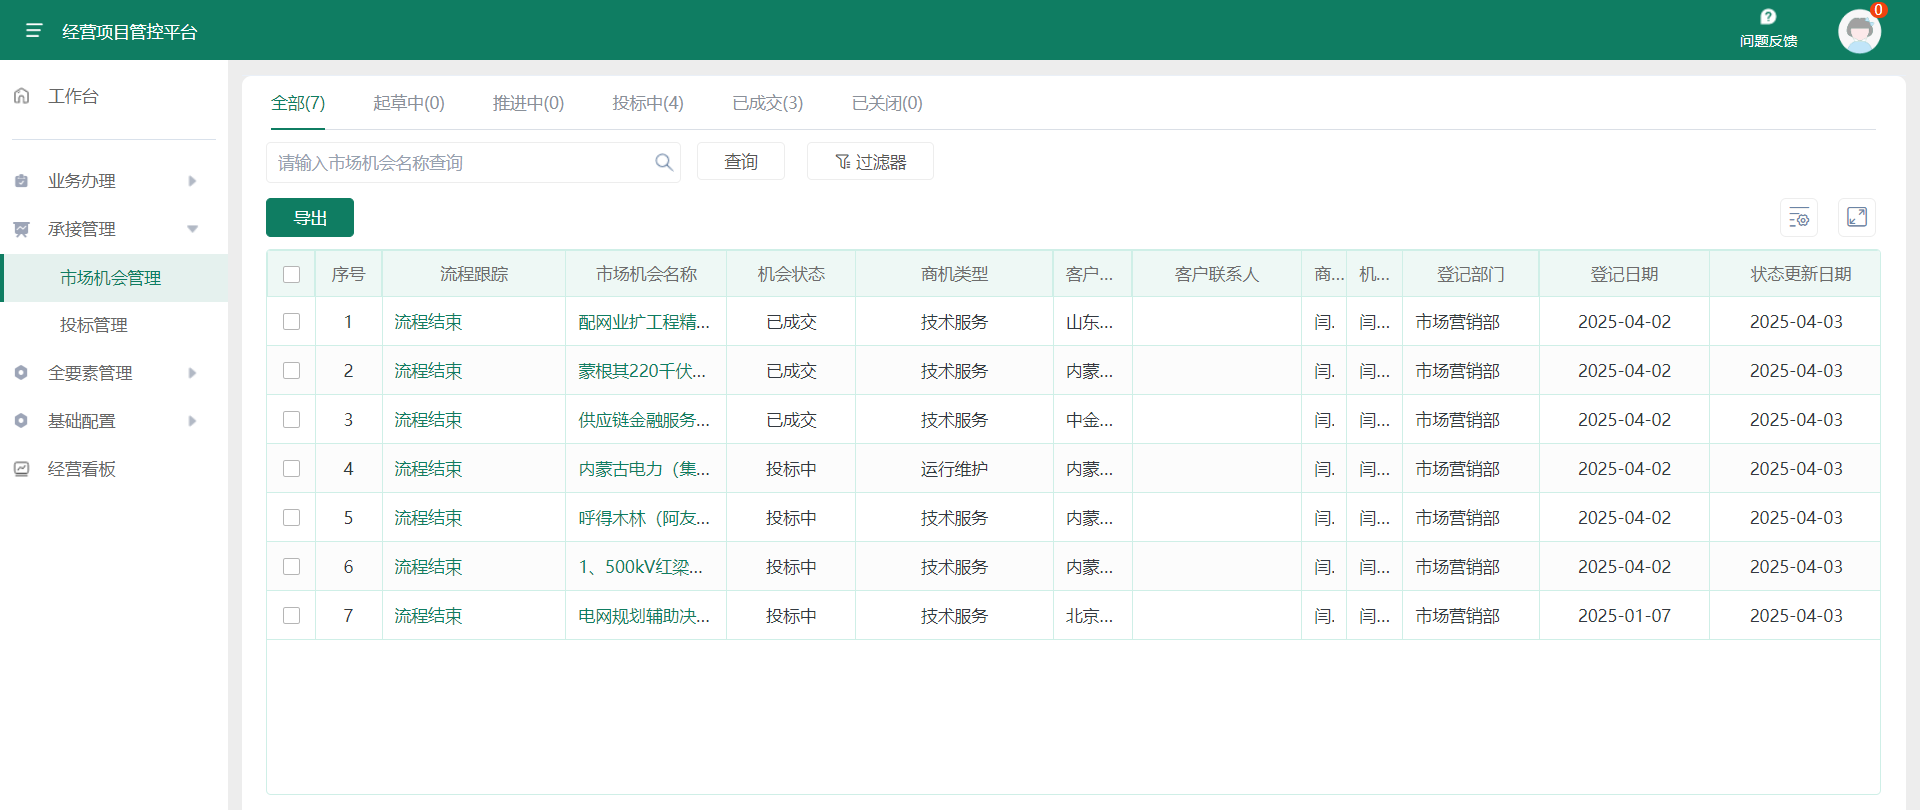Switch to the 已关闭(0) tab
1920x810 pixels.
887,103
